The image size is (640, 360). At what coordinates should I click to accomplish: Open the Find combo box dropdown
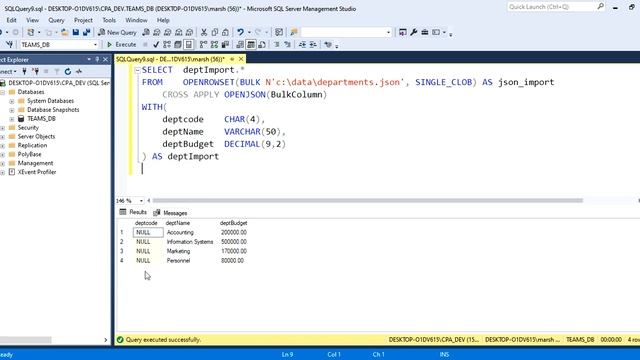click(388, 32)
